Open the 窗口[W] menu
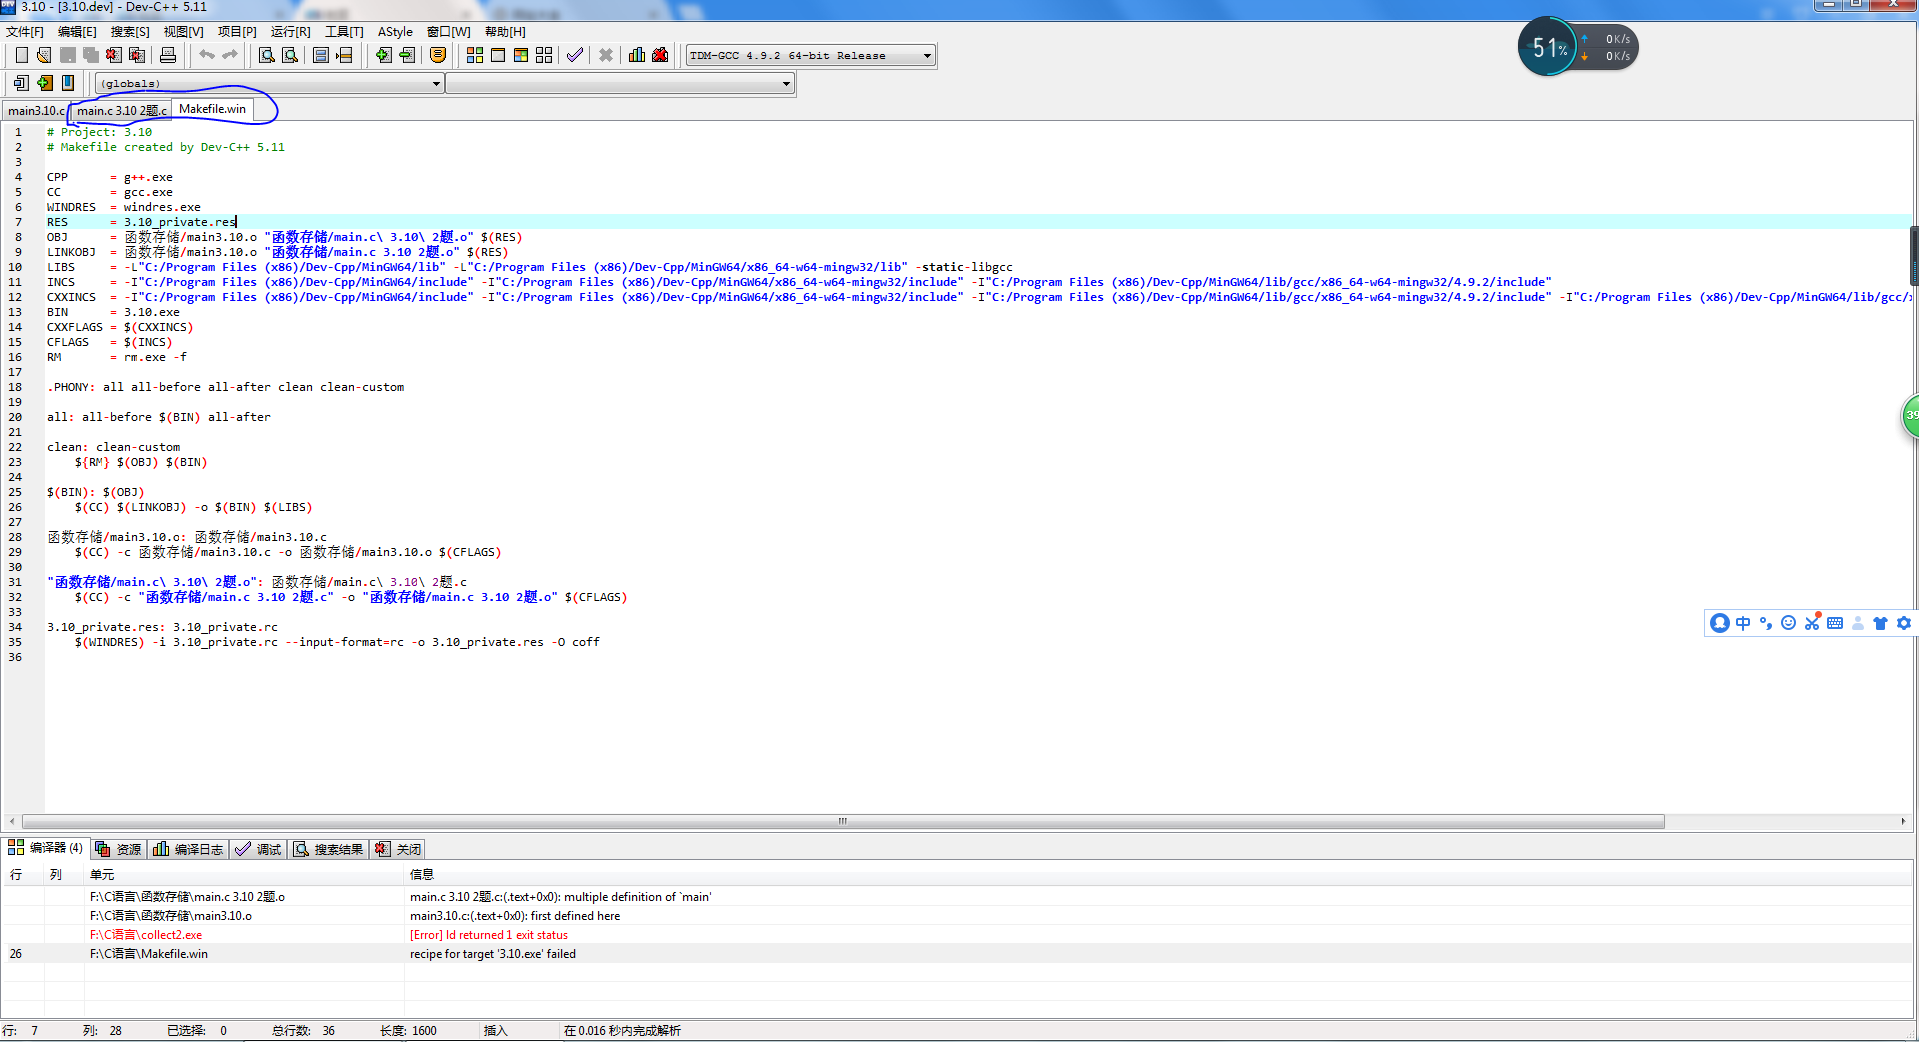 pyautogui.click(x=448, y=32)
